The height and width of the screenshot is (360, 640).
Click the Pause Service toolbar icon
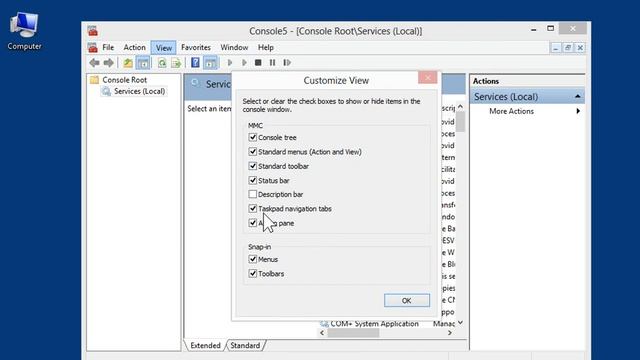tap(272, 62)
